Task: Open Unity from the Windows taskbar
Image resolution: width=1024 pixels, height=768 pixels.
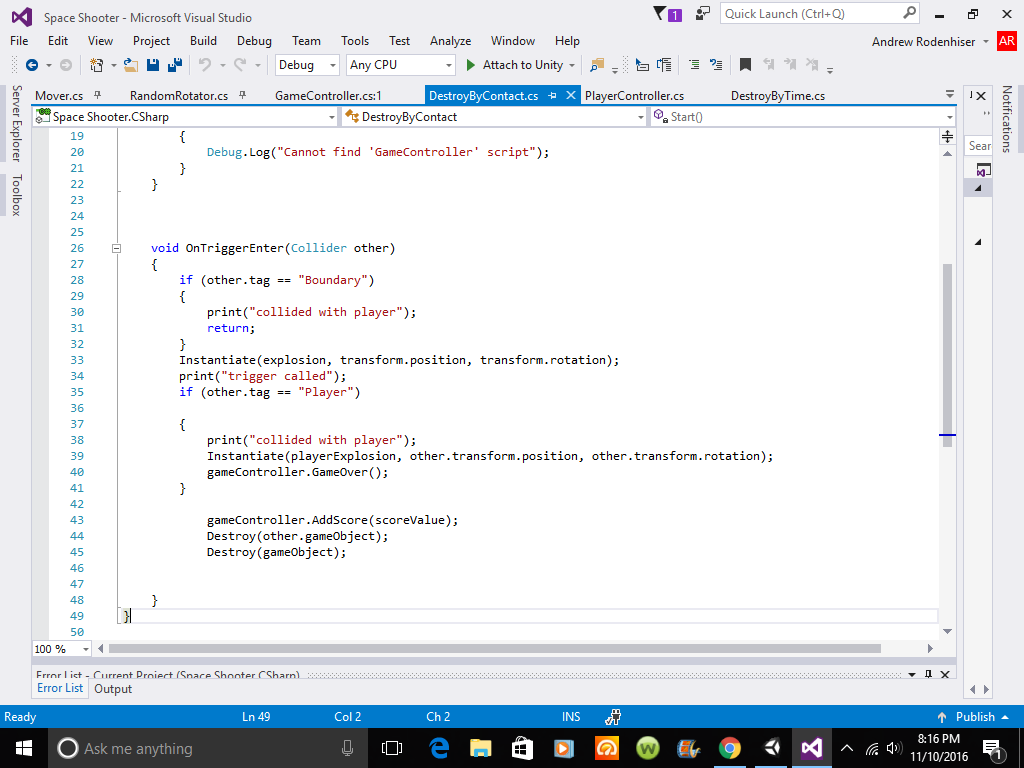Action: [772, 748]
